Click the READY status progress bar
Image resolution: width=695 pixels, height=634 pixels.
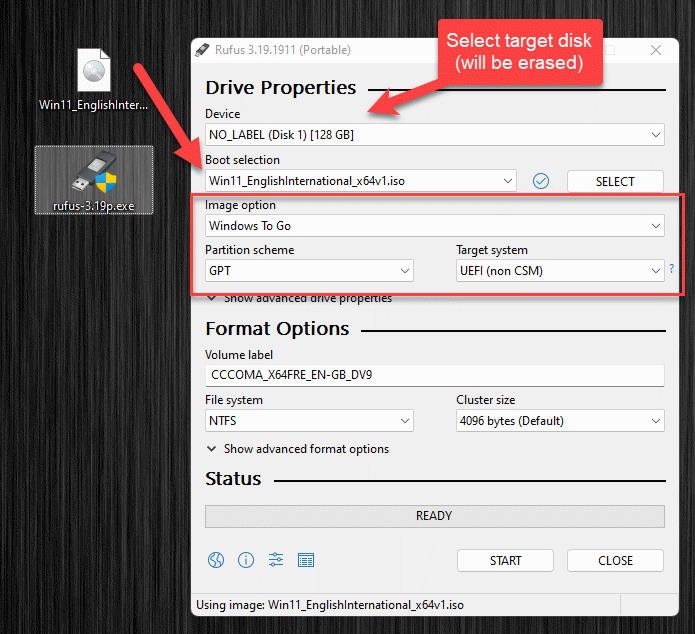(x=434, y=516)
